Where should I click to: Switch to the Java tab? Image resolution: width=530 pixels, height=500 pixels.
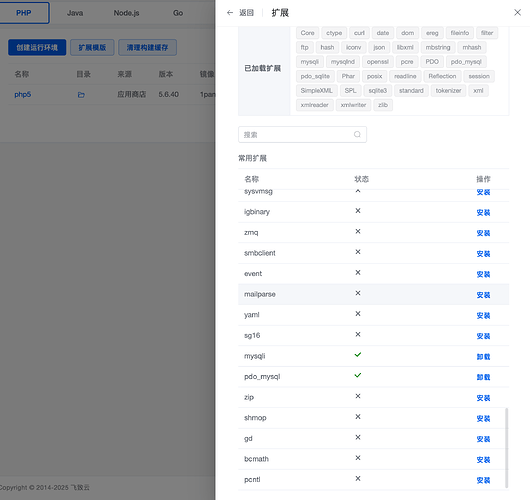[x=75, y=13]
